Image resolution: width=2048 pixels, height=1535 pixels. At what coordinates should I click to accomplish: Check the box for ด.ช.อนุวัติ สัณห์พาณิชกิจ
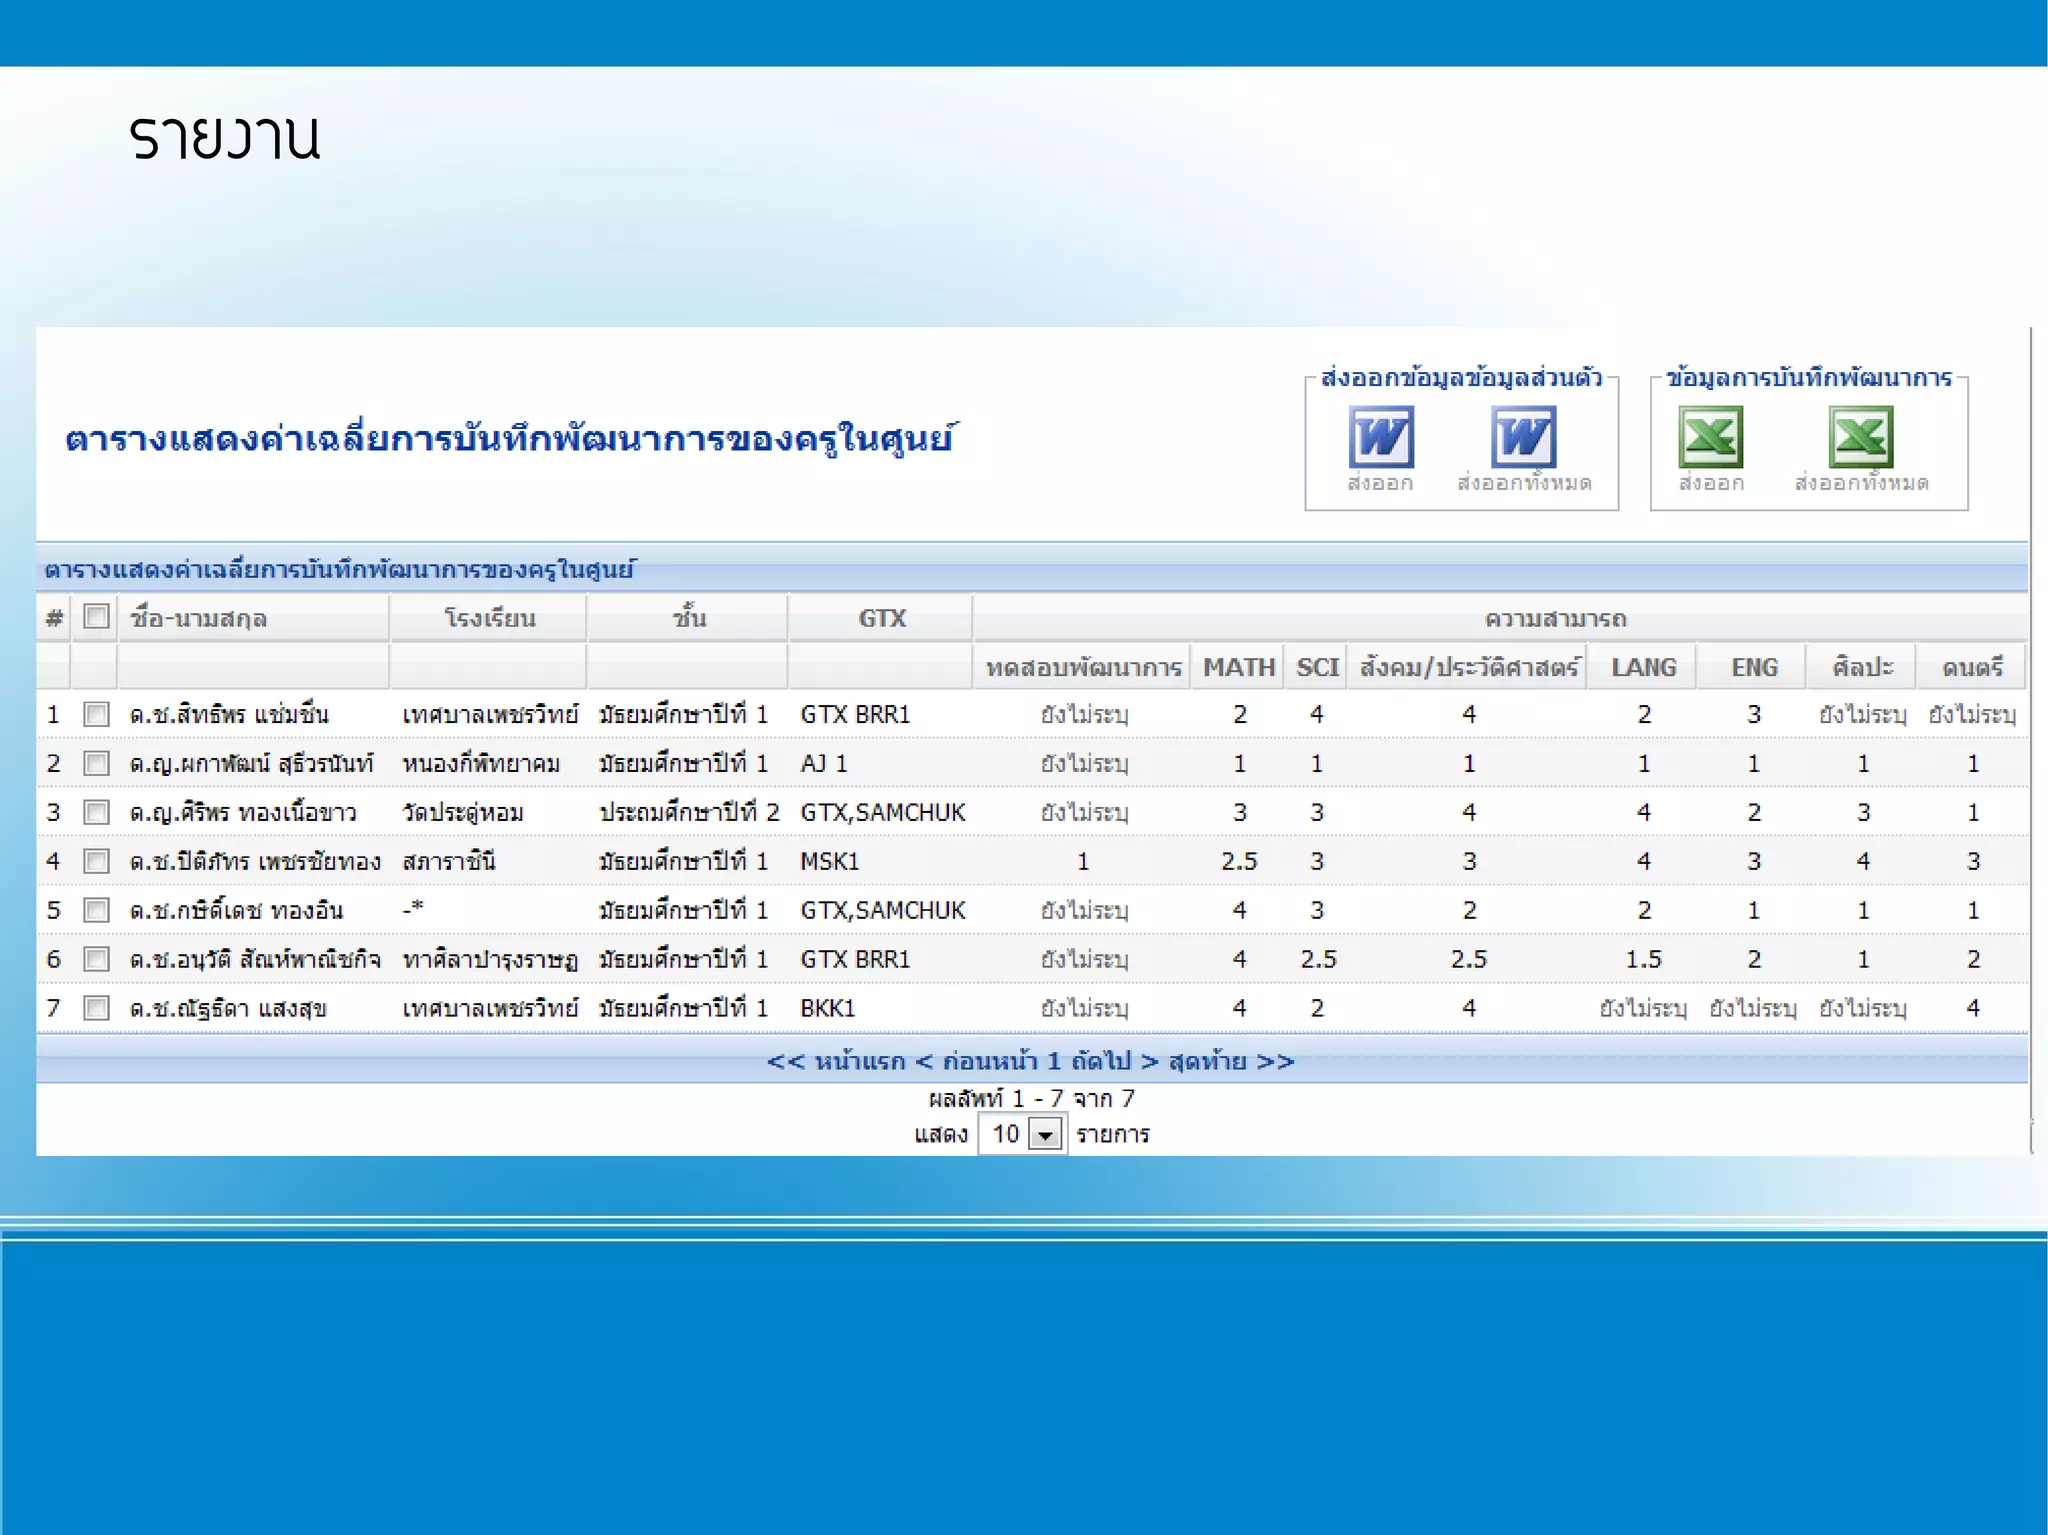[x=96, y=959]
